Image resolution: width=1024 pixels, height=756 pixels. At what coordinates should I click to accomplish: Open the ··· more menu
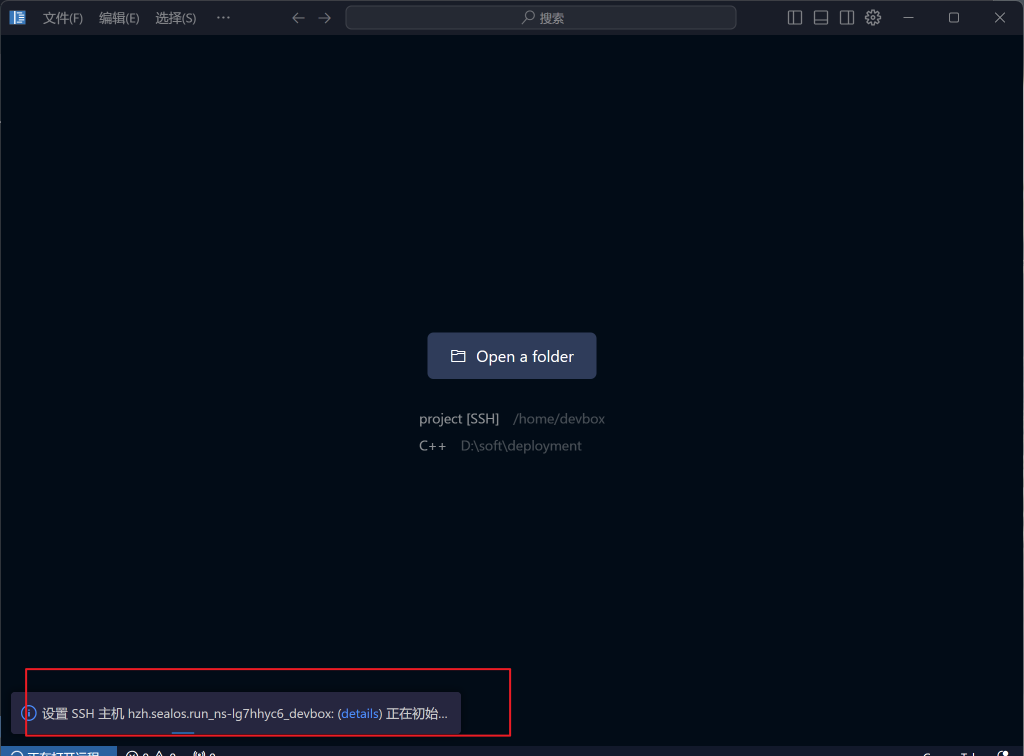tap(222, 17)
